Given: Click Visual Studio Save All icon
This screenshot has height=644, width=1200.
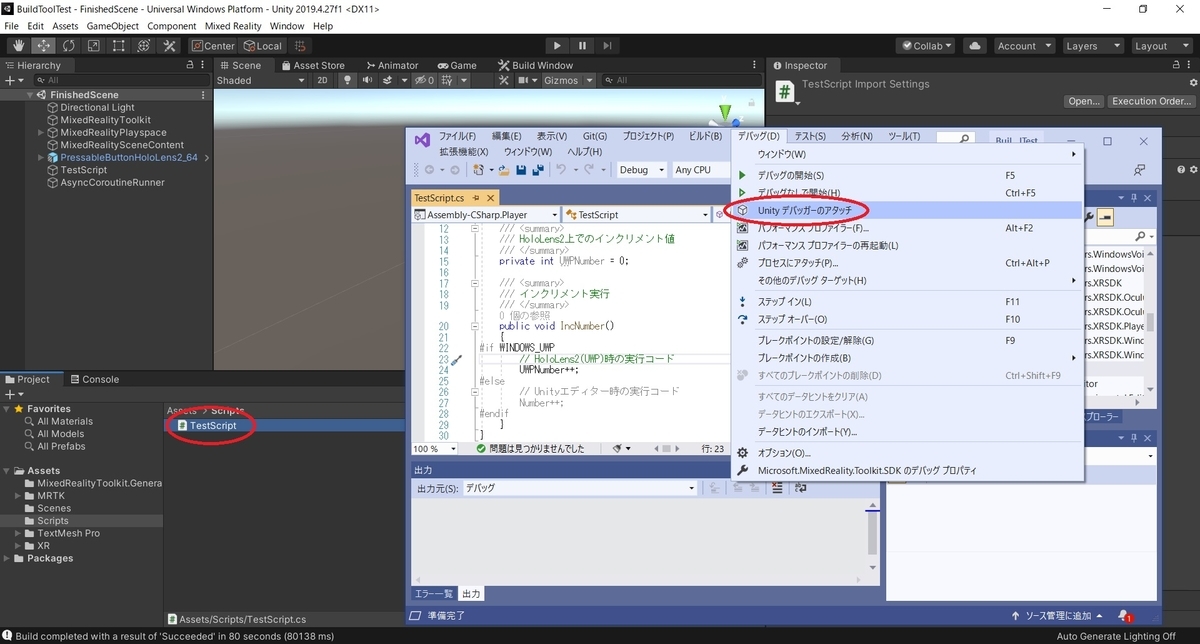Looking at the screenshot, I should tap(538, 170).
